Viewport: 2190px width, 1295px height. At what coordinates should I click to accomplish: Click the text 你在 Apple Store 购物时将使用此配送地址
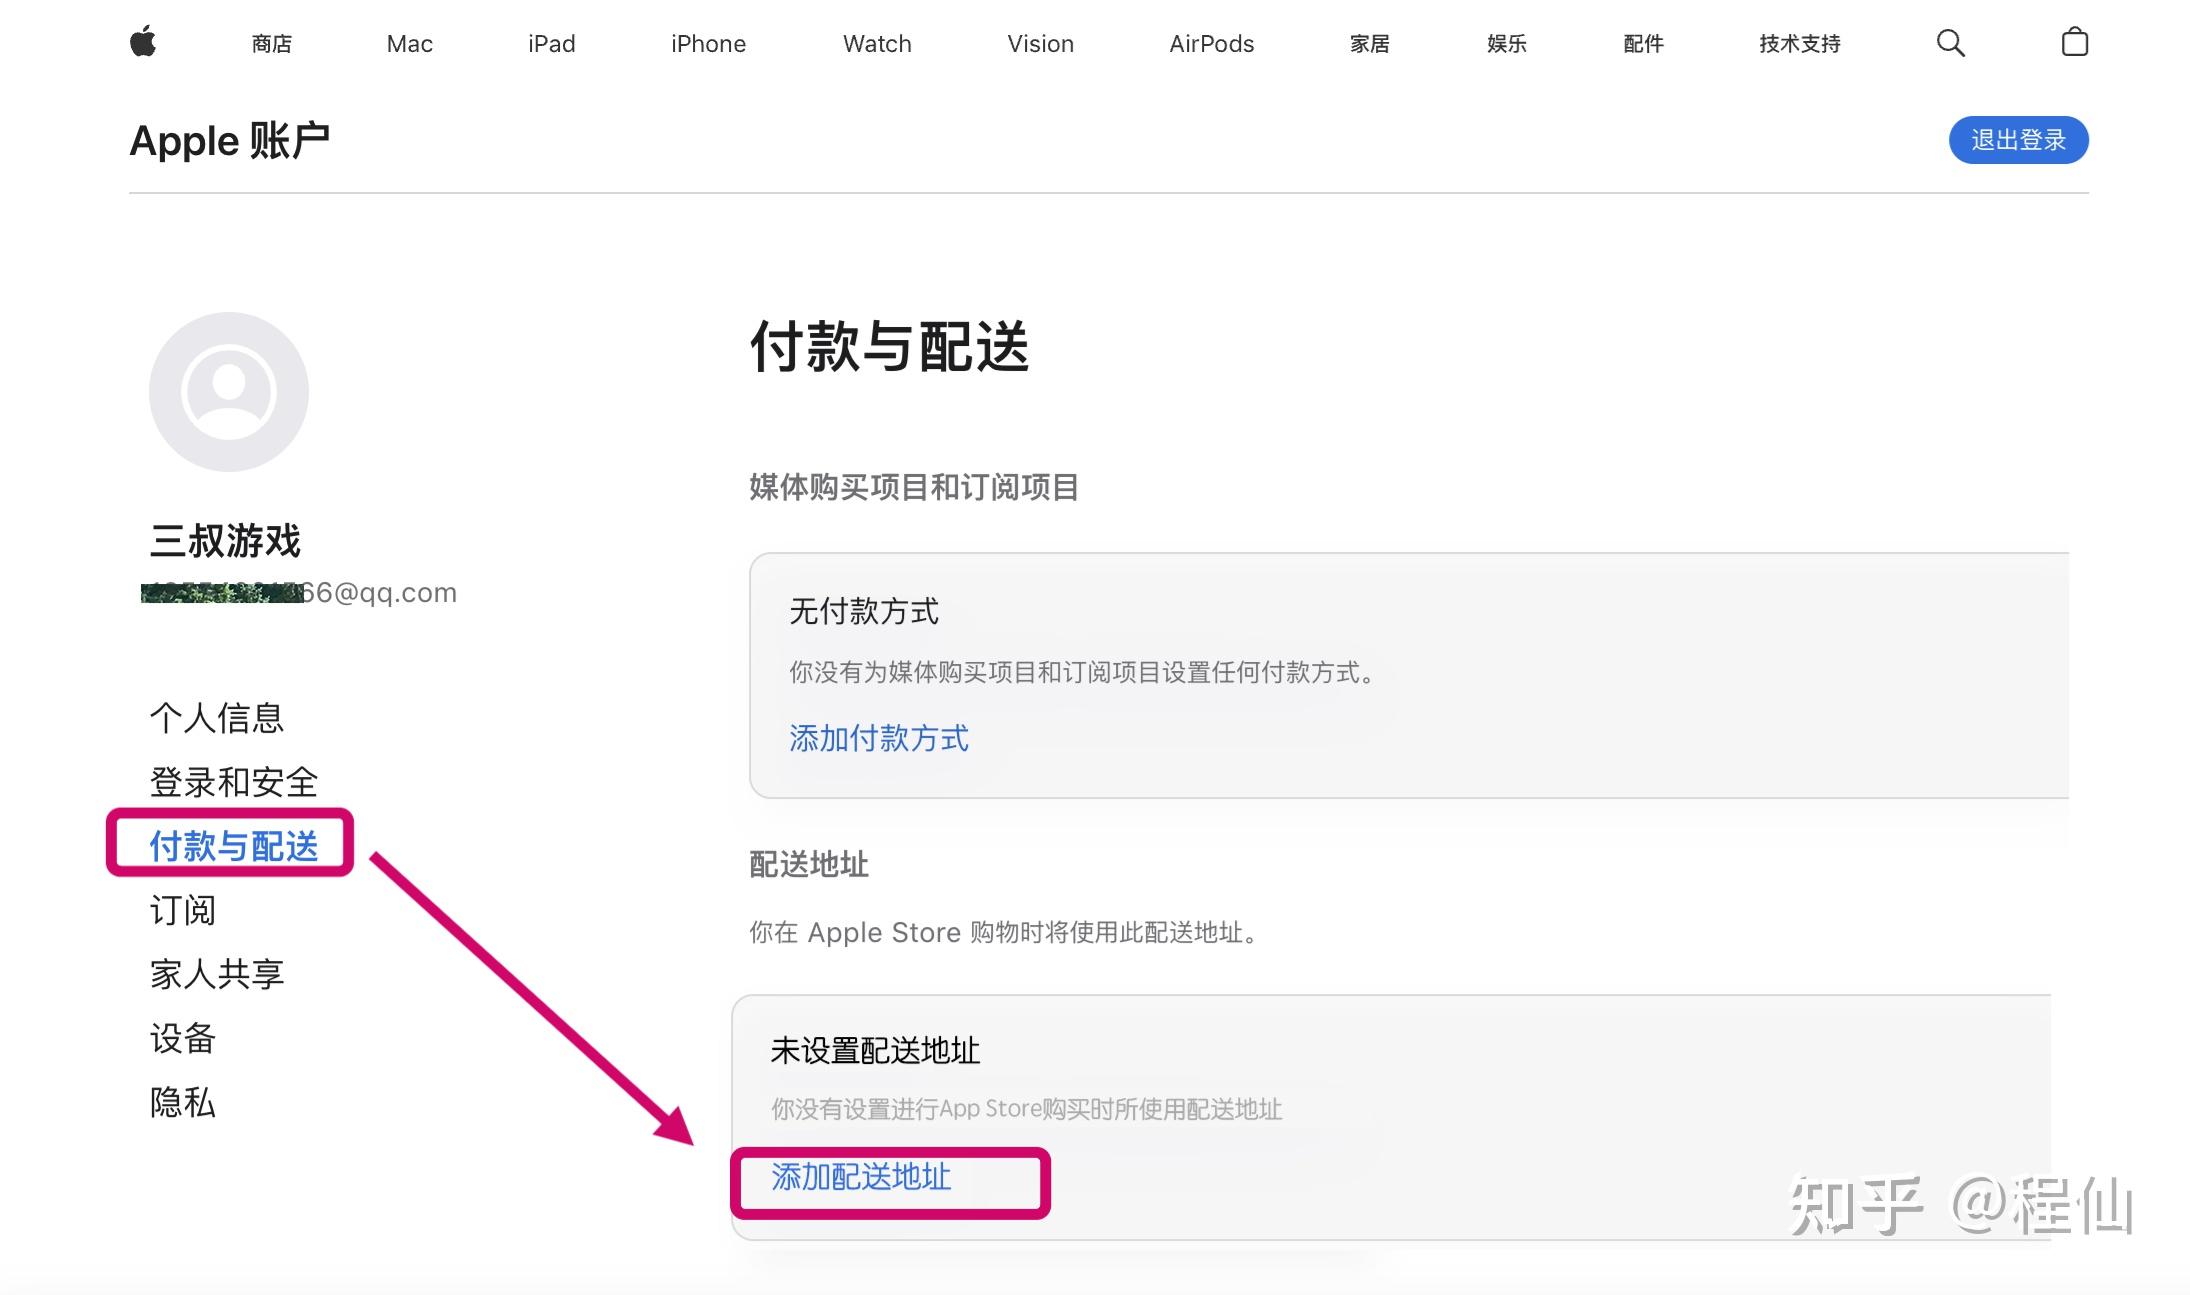pyautogui.click(x=1006, y=932)
